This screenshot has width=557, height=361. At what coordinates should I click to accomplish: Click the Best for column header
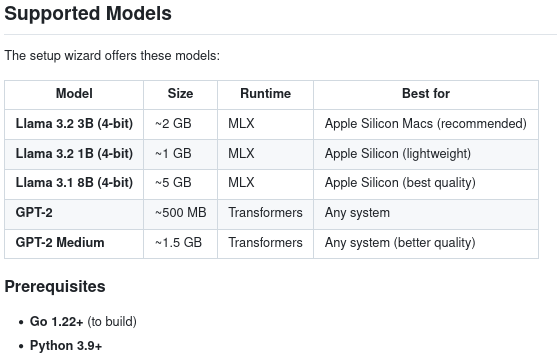pos(426,94)
